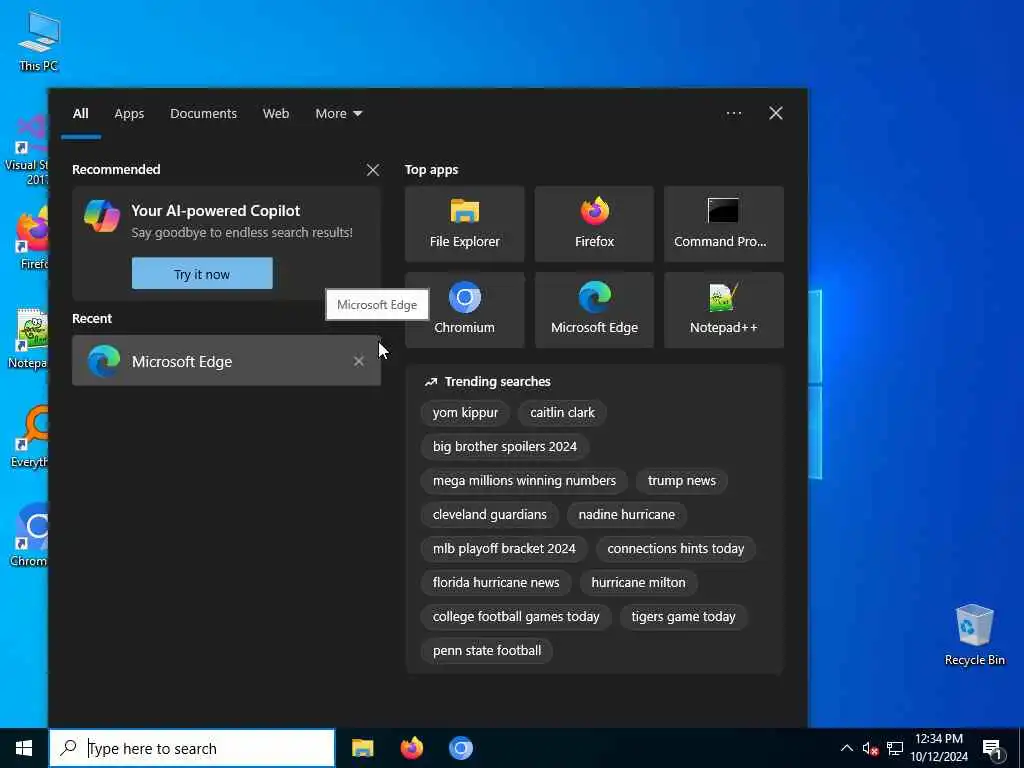
Task: Search trending topic cleveland guardians
Action: 490,515
